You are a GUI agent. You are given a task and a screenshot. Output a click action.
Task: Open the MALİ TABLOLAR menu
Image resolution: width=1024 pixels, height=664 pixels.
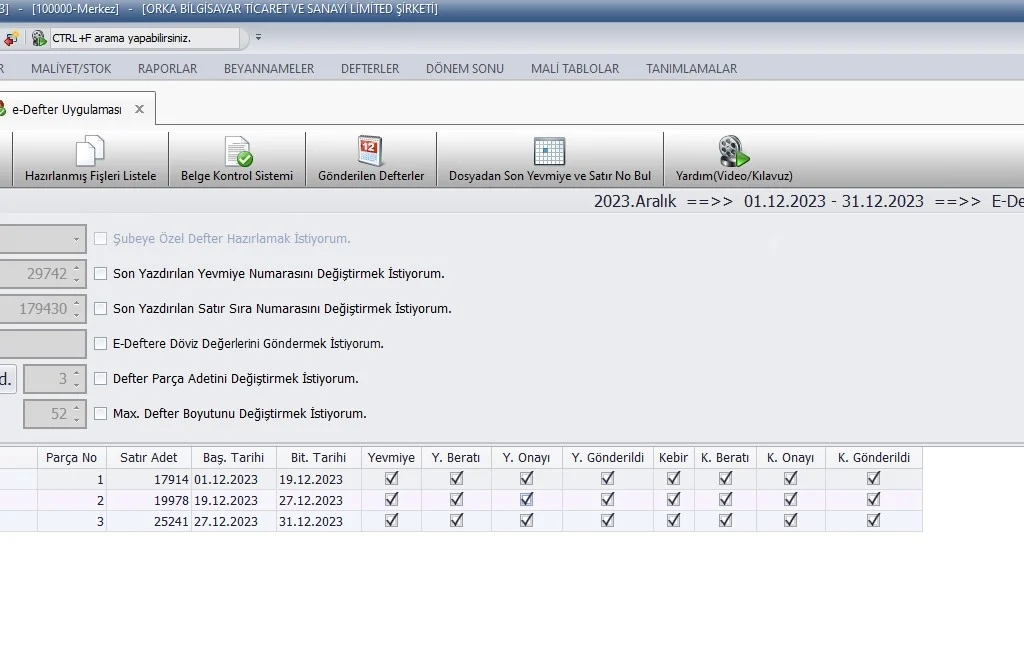click(x=575, y=69)
